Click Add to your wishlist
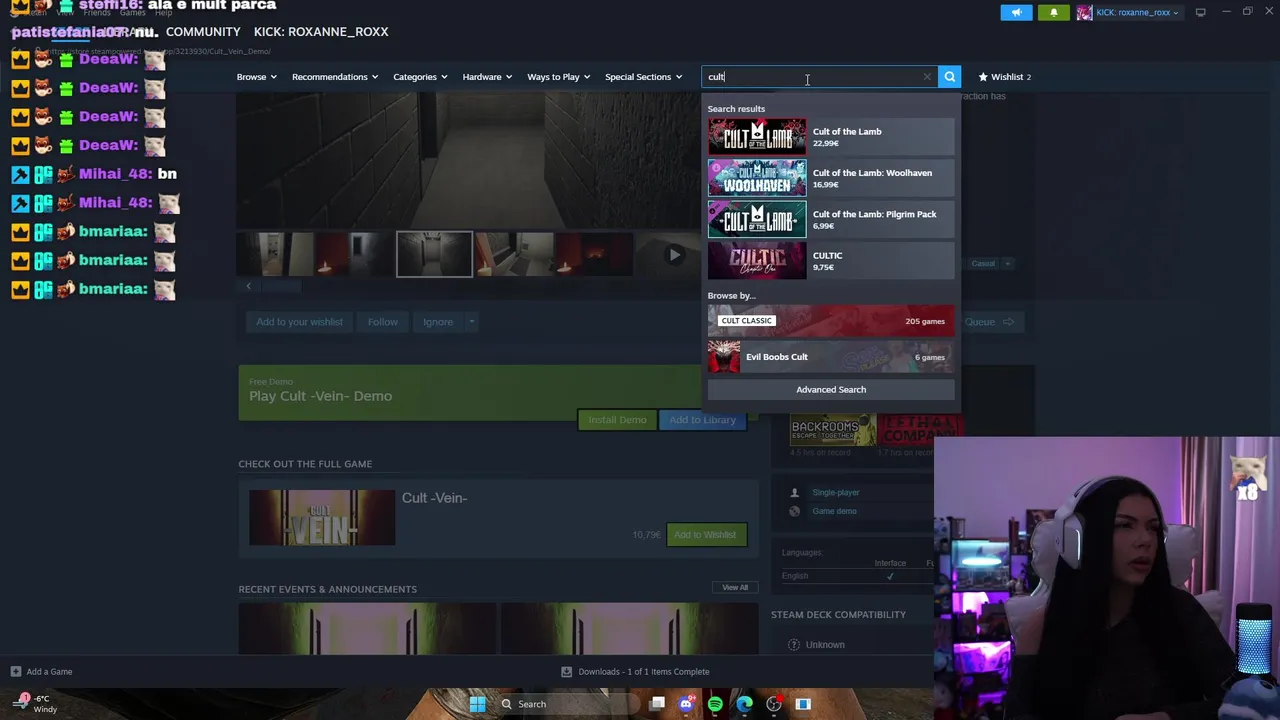The height and width of the screenshot is (720, 1280). coord(299,322)
